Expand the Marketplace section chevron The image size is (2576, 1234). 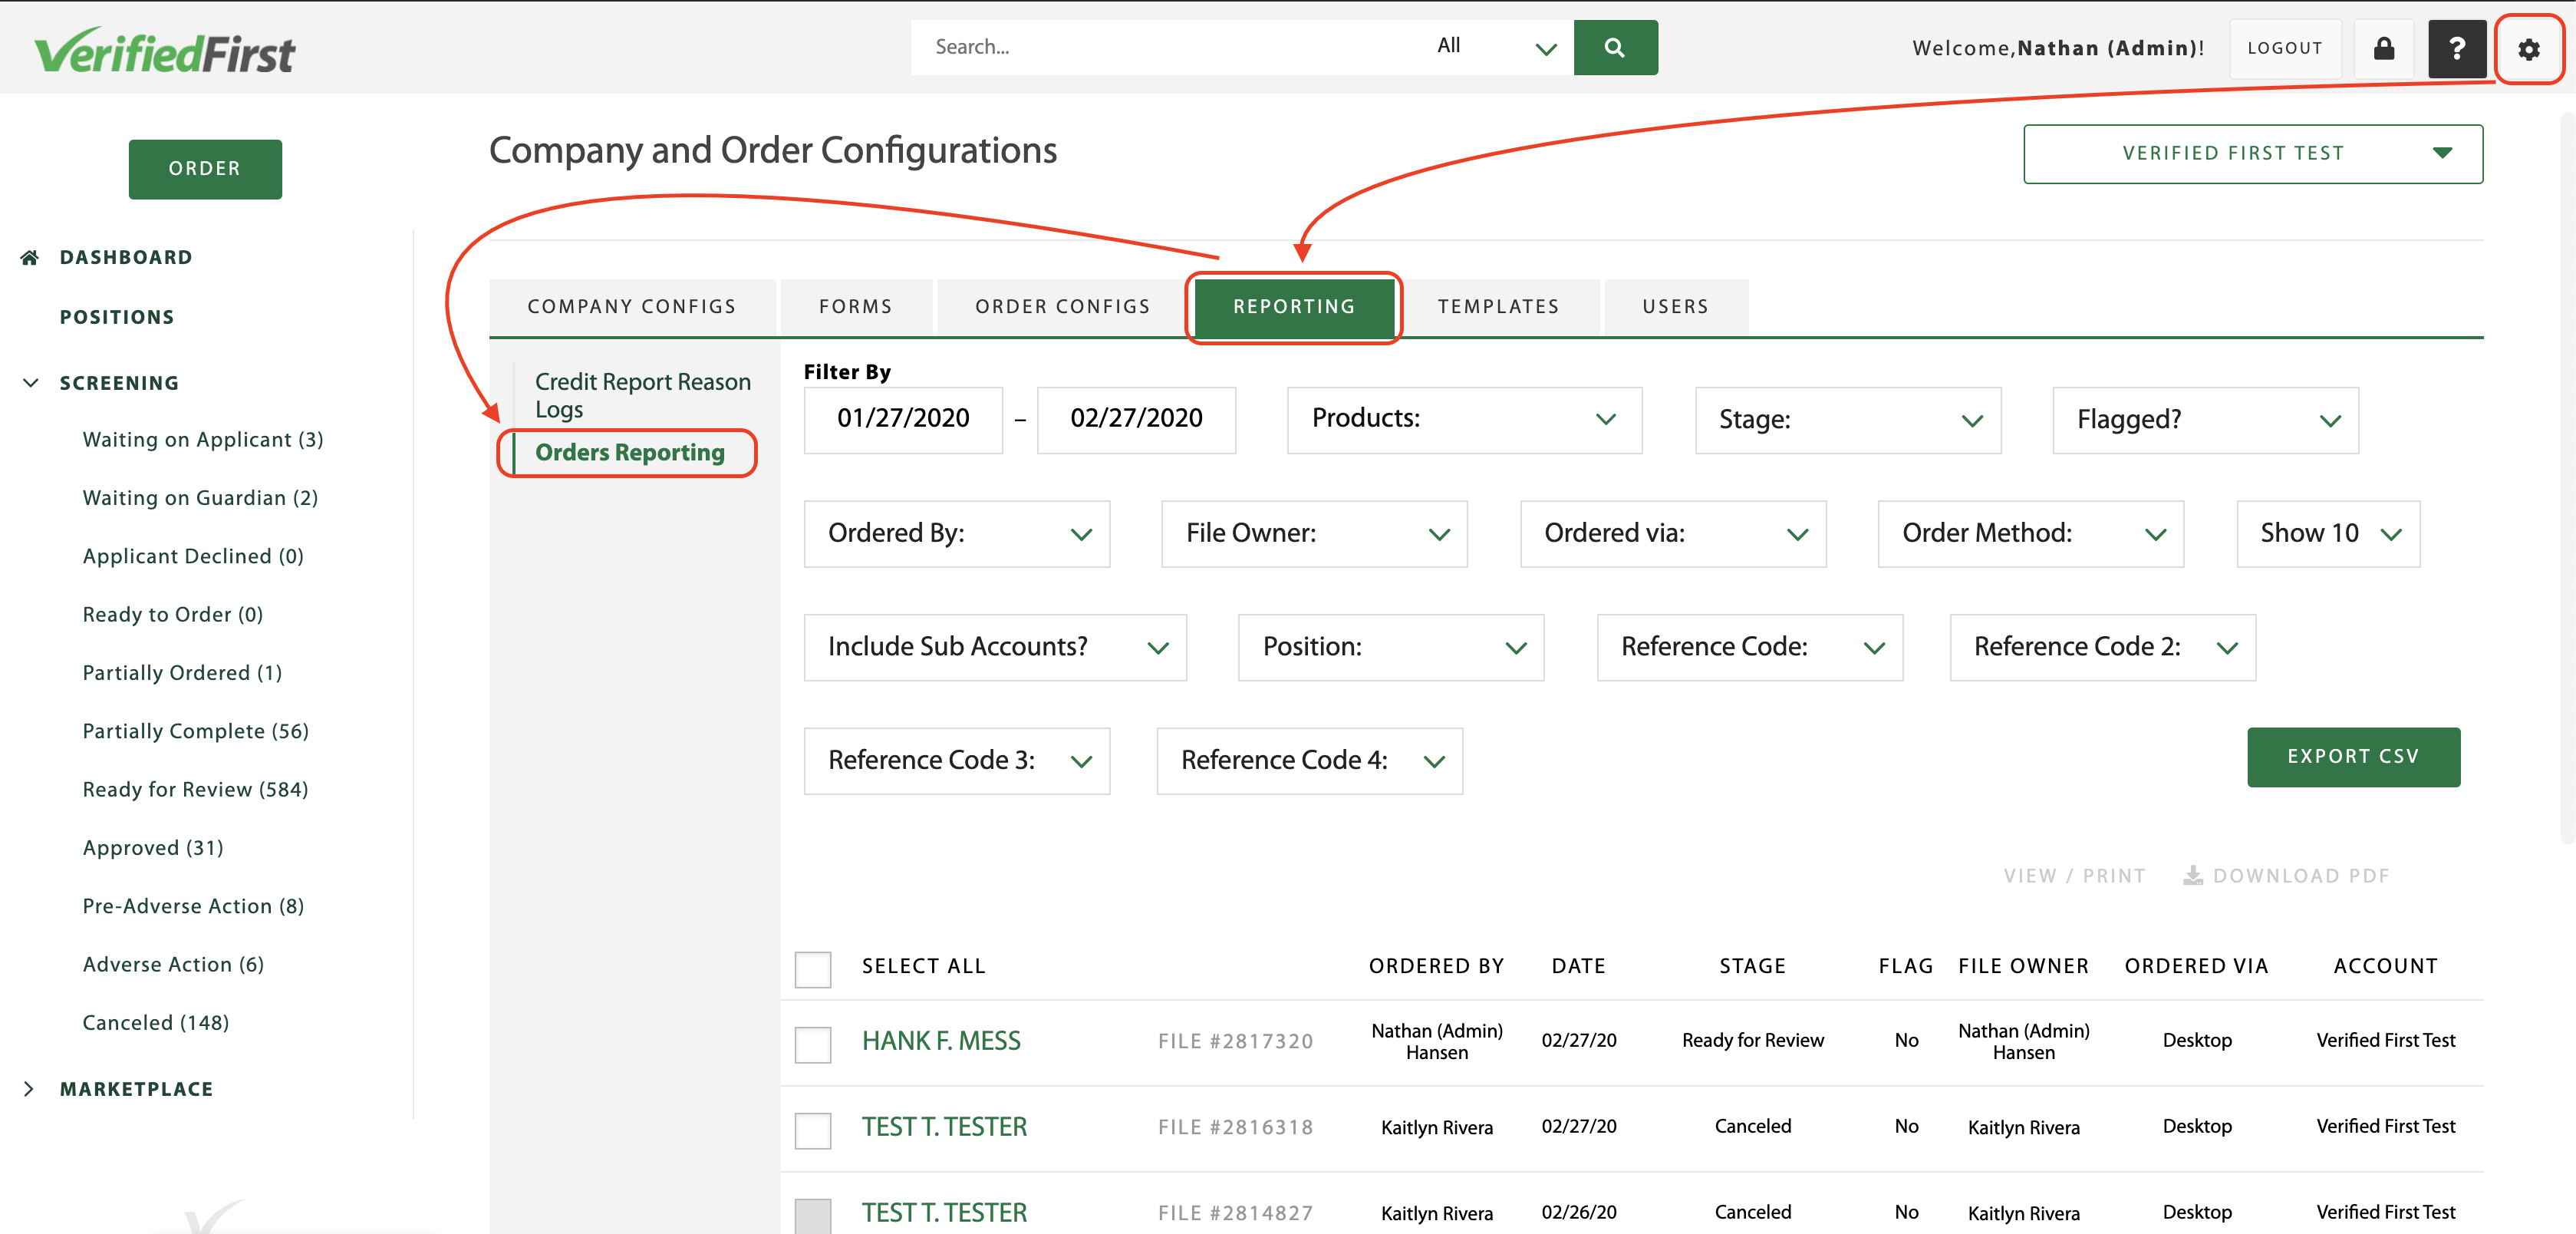(x=29, y=1089)
